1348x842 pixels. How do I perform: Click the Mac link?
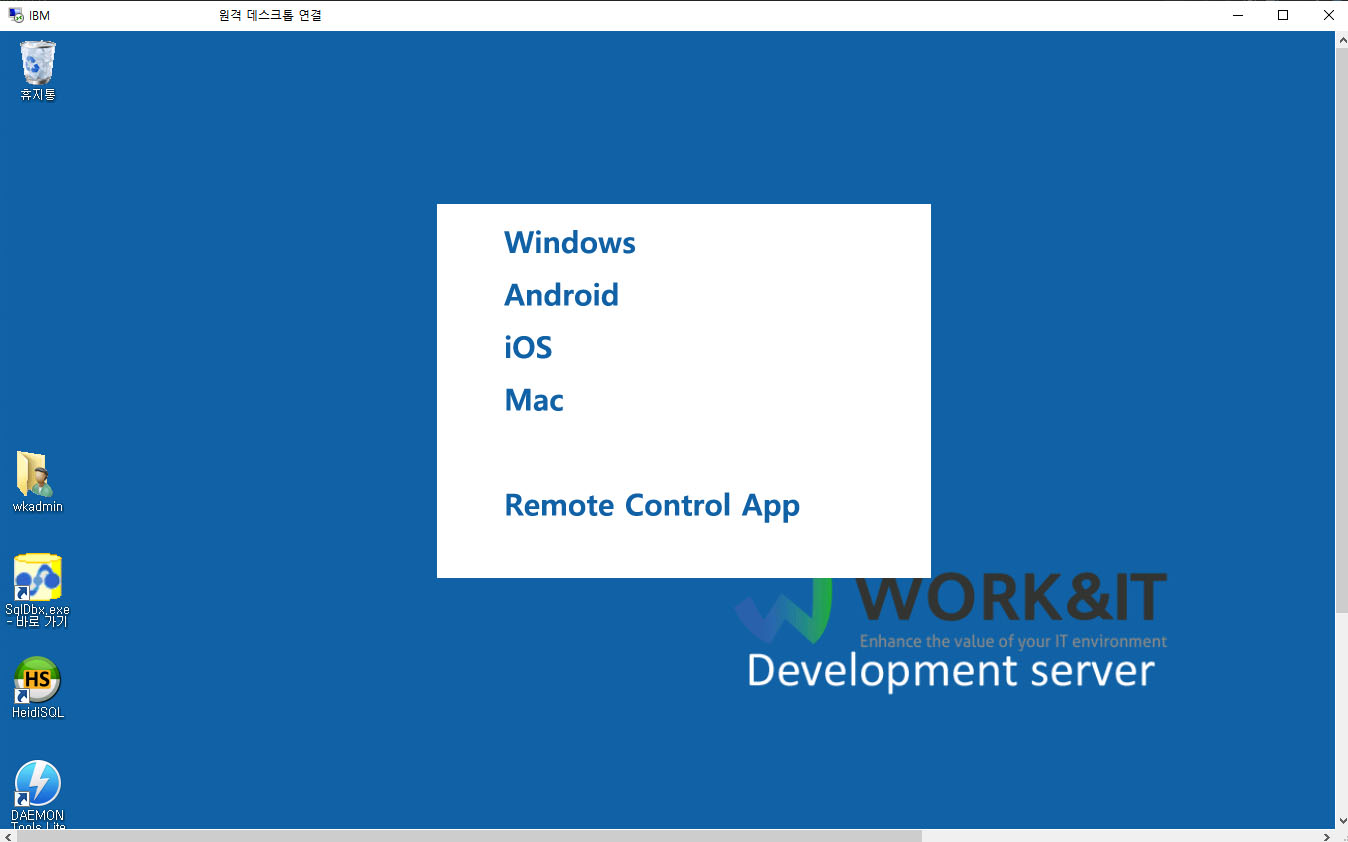534,400
